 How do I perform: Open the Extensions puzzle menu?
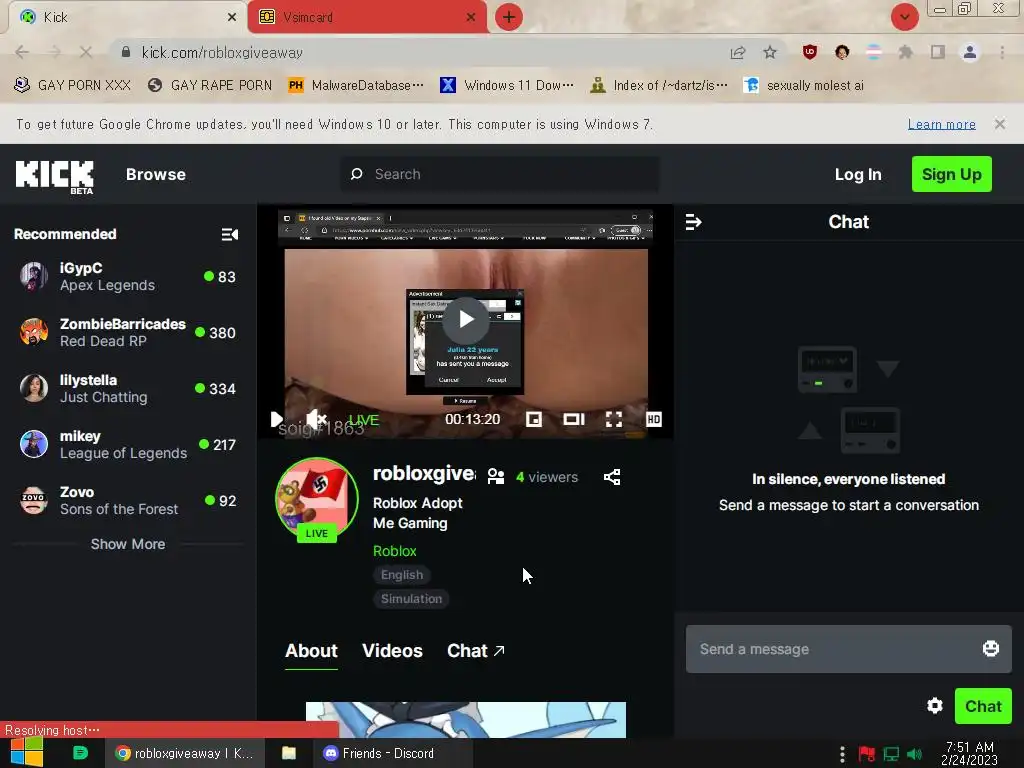tap(905, 52)
